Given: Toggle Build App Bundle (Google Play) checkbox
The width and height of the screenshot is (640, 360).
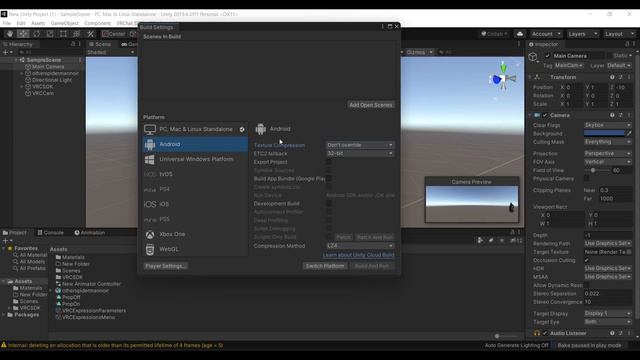Looking at the screenshot, I should coord(329,178).
